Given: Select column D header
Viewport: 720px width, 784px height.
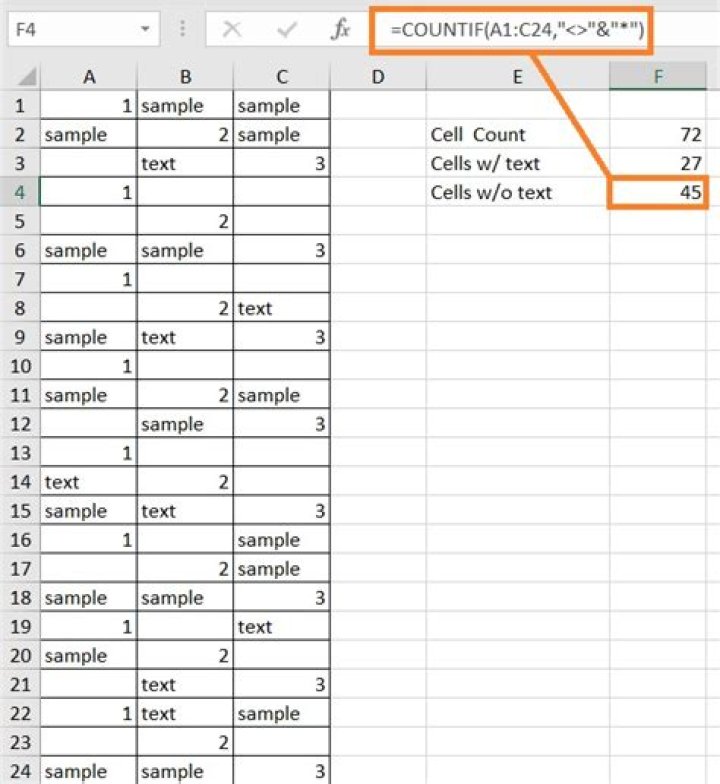Looking at the screenshot, I should (378, 77).
